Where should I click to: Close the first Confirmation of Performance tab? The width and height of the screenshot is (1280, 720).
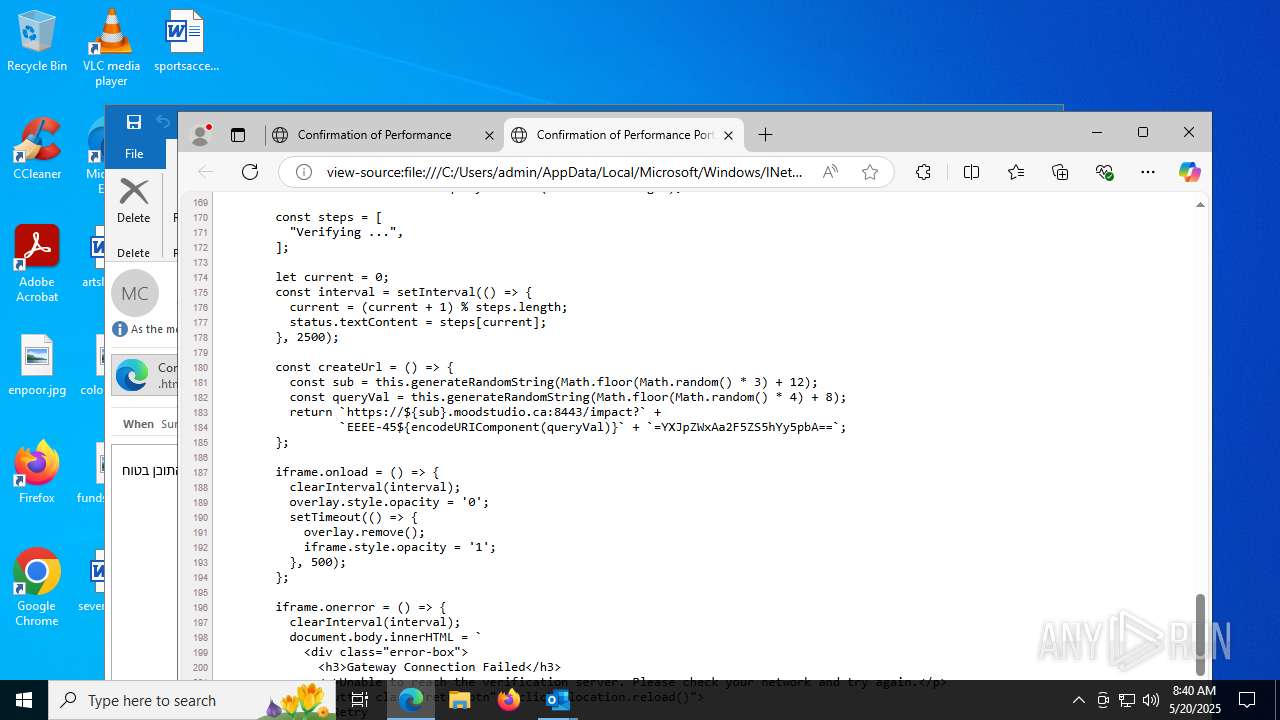point(489,135)
